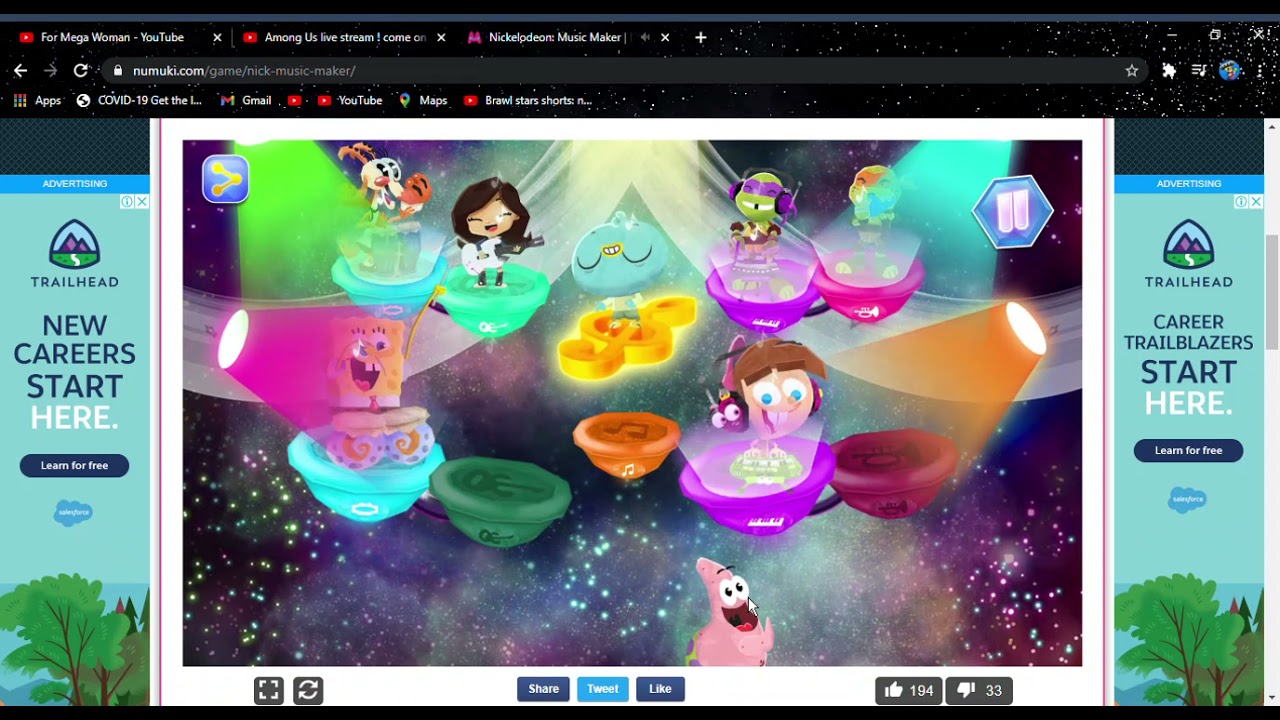Screen dimensions: 1280x720
Task: Click the Facebook Like button
Action: (x=660, y=689)
